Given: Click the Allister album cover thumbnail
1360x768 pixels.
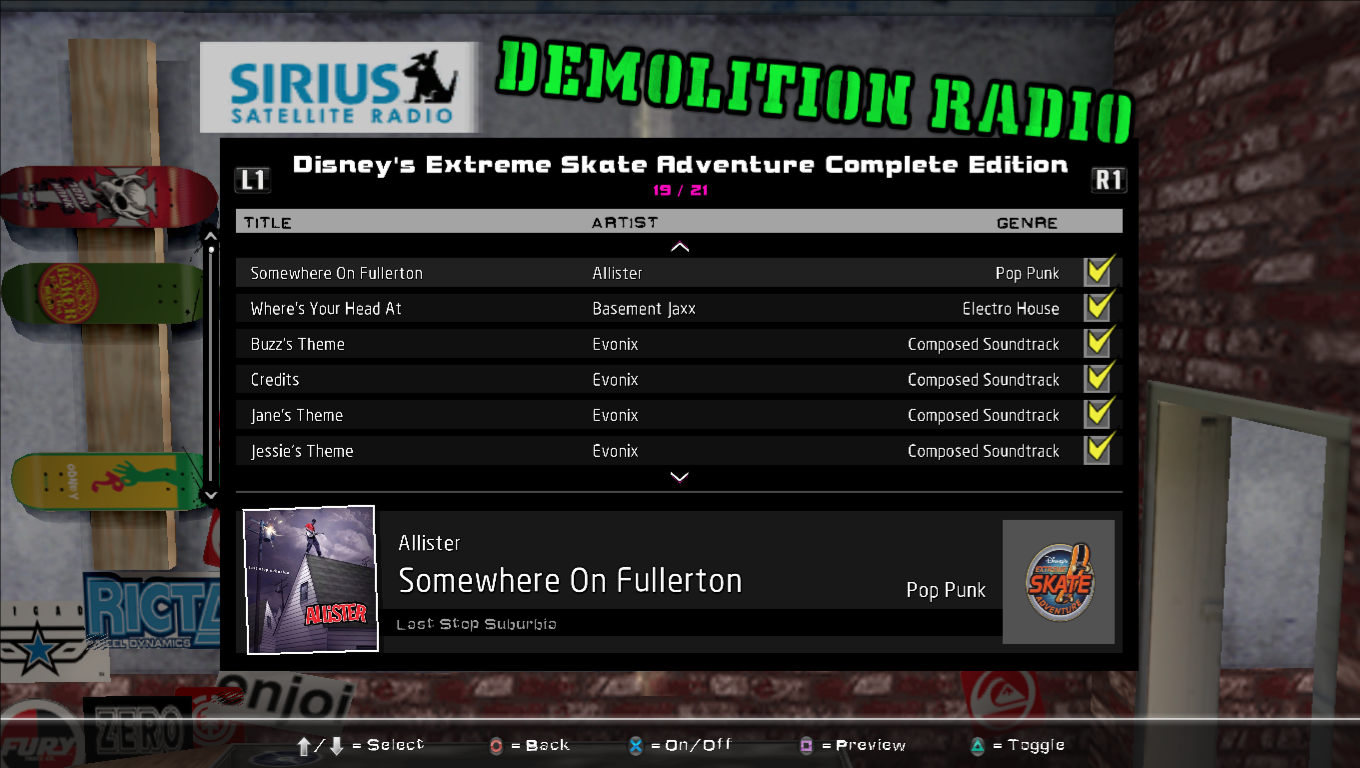Looking at the screenshot, I should pyautogui.click(x=310, y=580).
